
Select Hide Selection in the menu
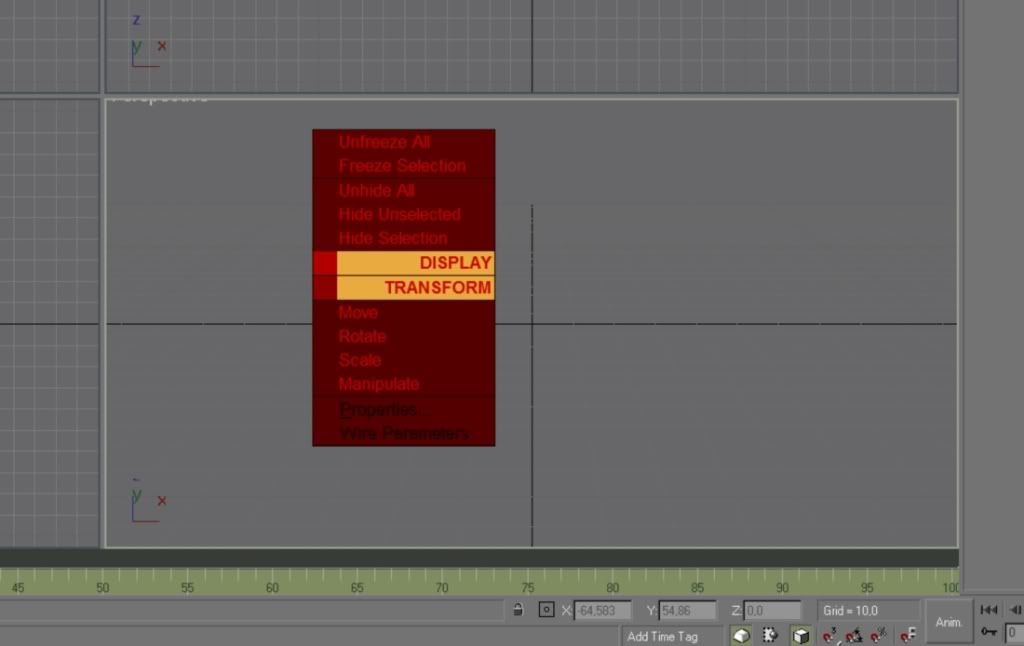point(404,238)
